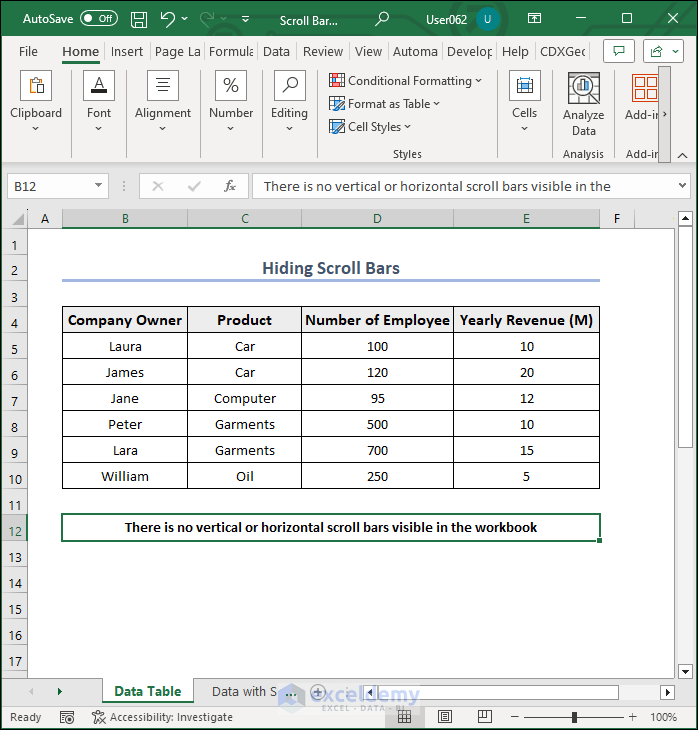The image size is (698, 730).
Task: Click horizontal scroll left arrow
Action: [x=370, y=692]
